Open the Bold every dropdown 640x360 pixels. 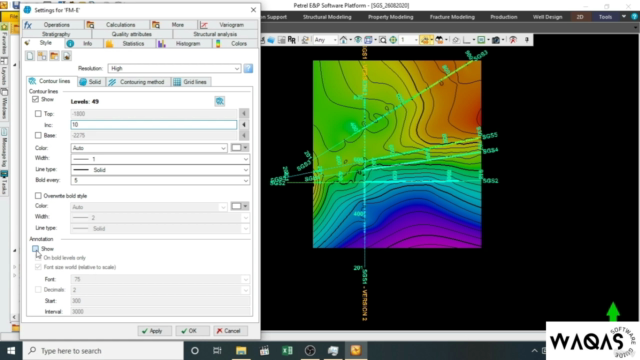(x=160, y=180)
